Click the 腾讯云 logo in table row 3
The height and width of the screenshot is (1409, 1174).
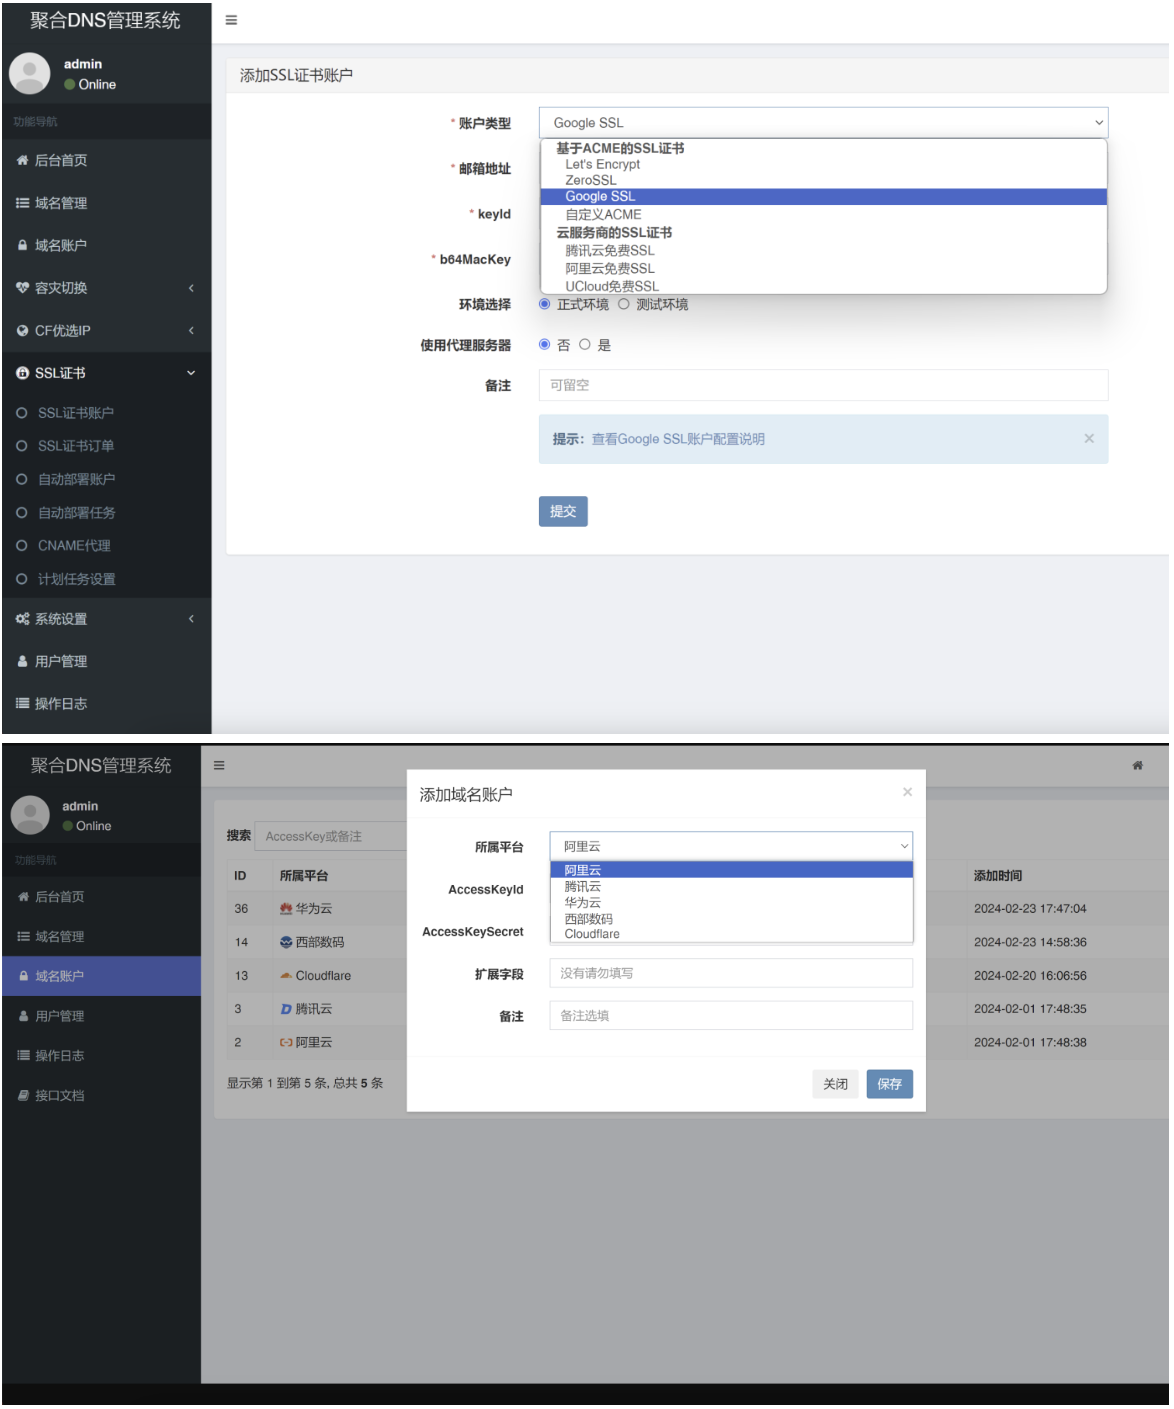point(286,1010)
